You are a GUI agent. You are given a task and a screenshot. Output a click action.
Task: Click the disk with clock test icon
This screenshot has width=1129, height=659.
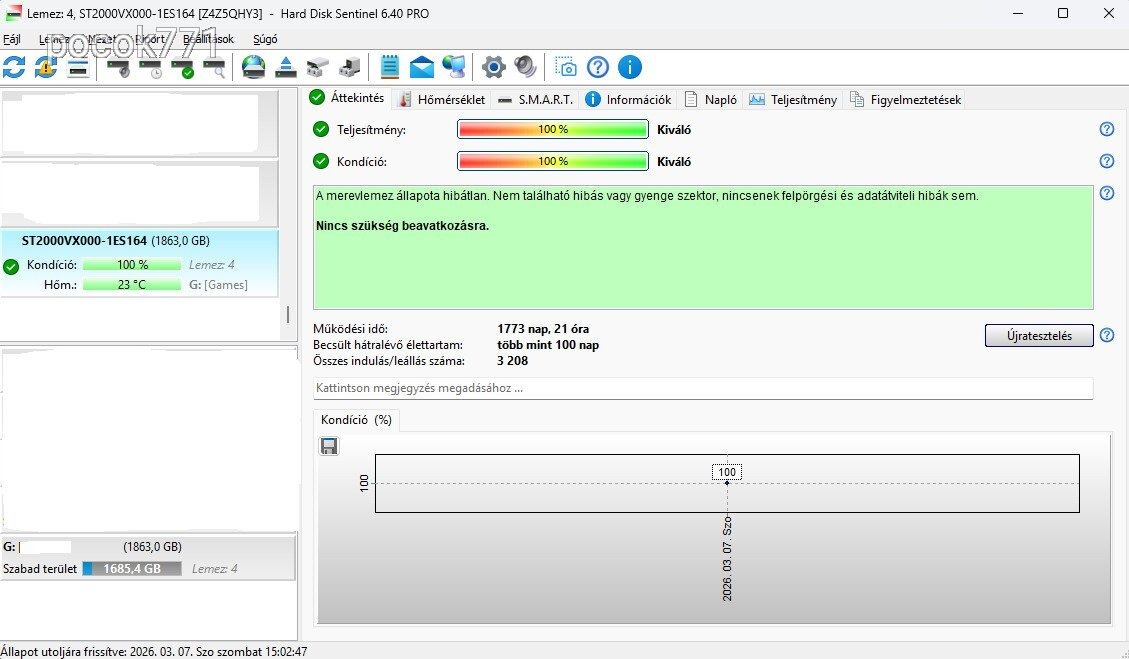coord(151,68)
